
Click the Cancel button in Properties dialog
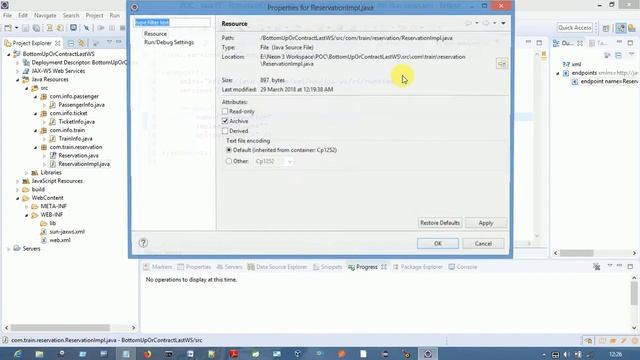point(483,243)
